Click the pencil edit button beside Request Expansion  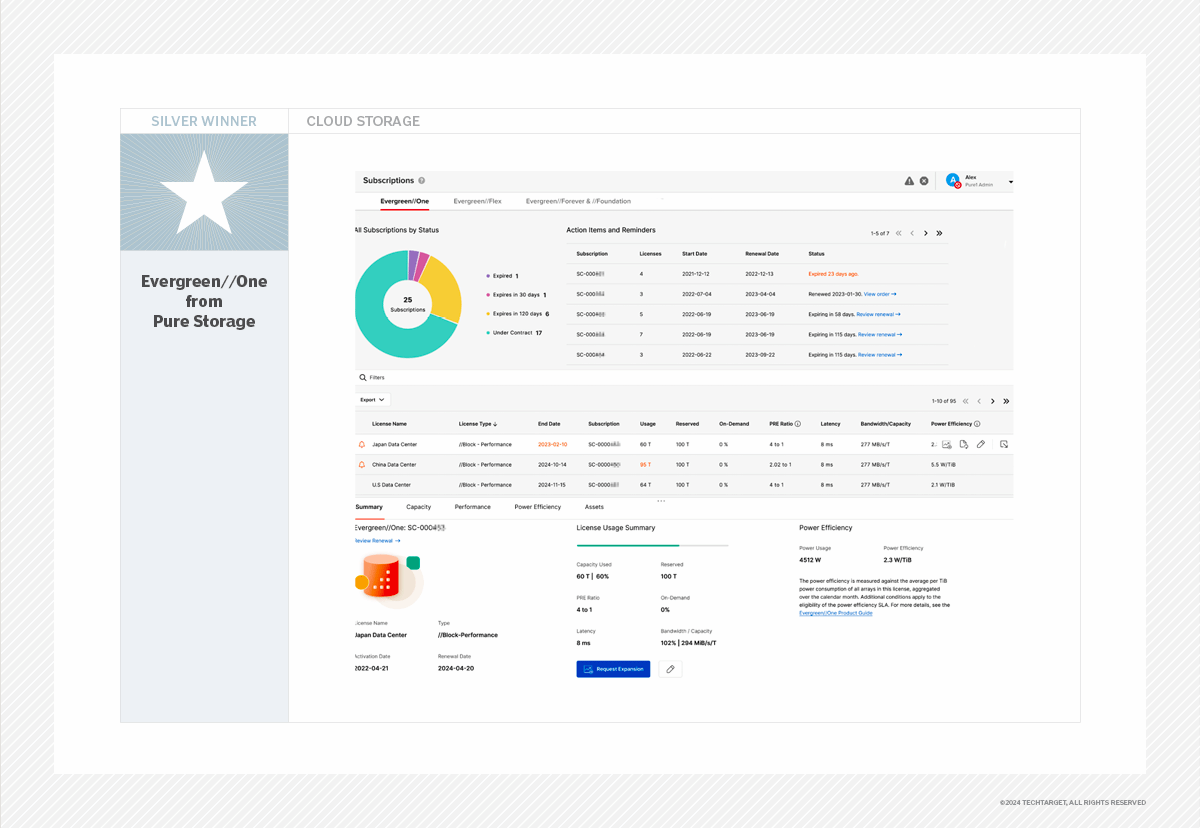coord(670,669)
